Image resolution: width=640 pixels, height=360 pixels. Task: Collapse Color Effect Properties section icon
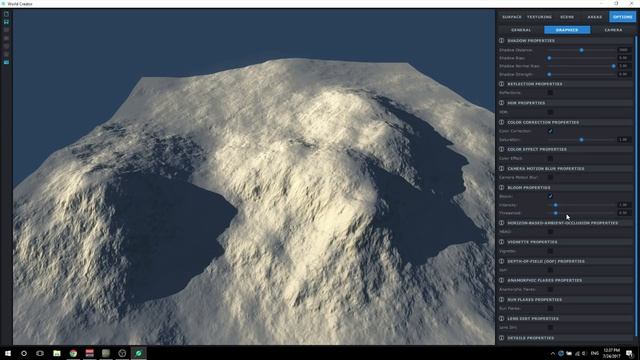pos(502,149)
